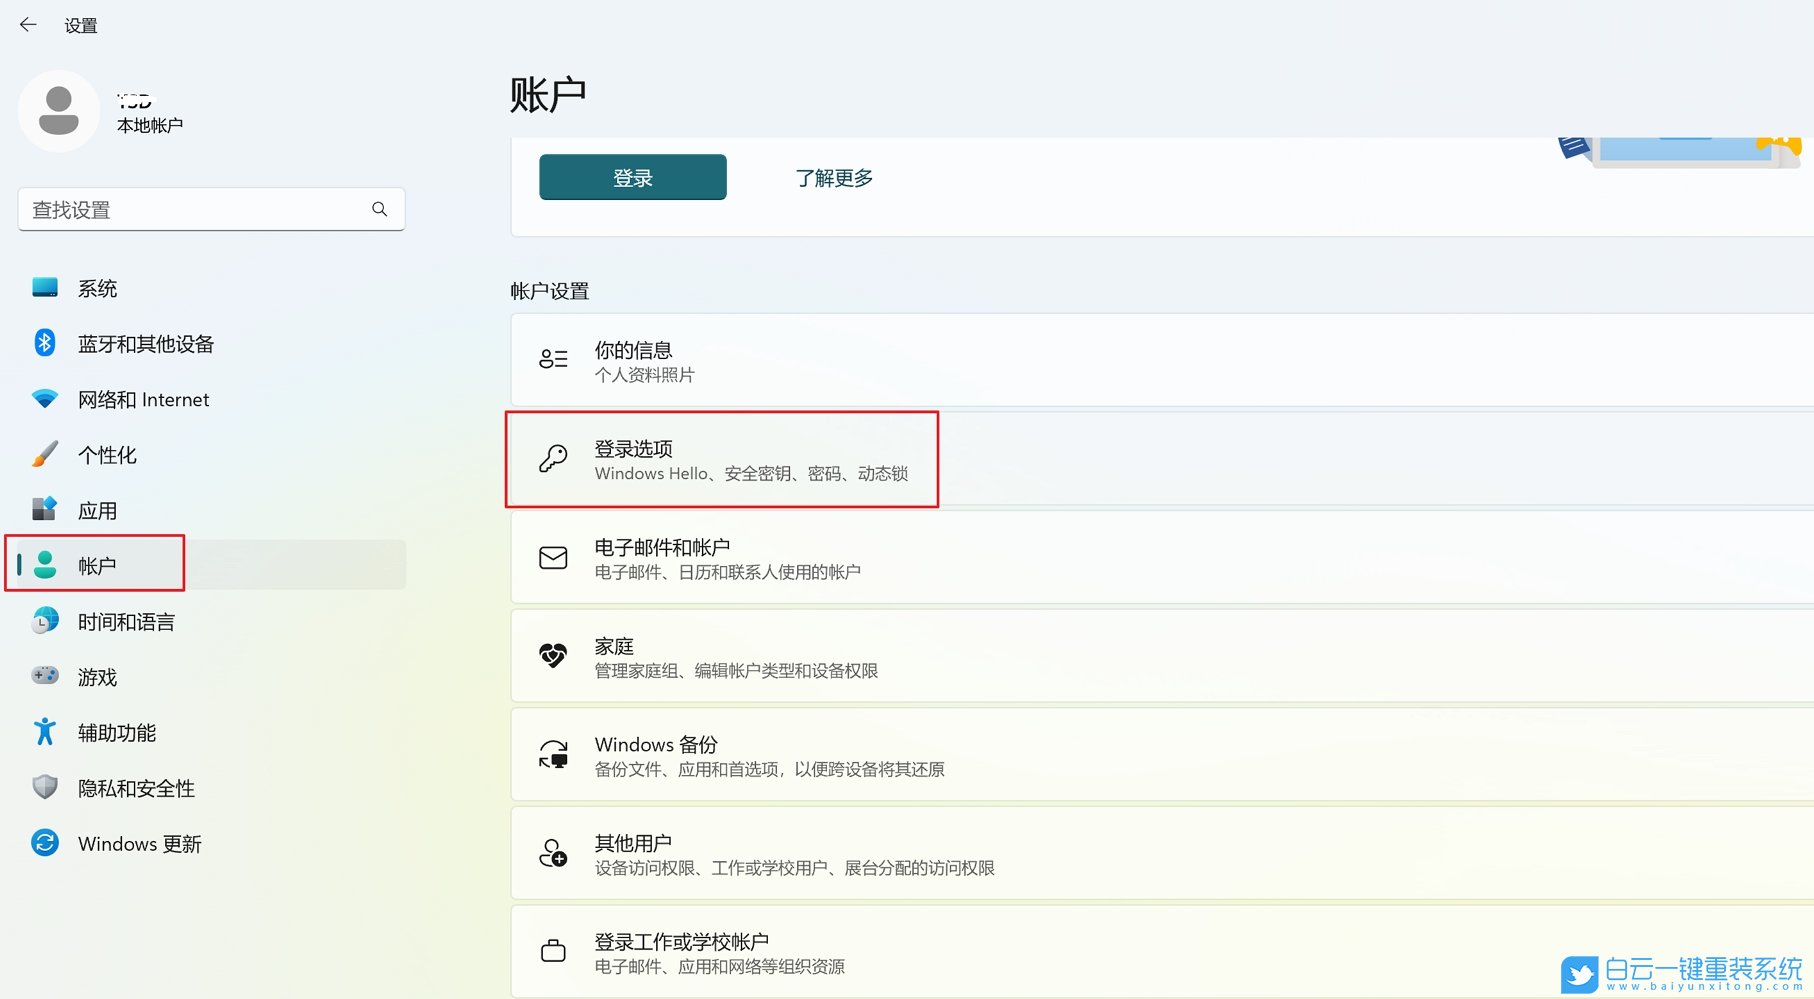This screenshot has width=1814, height=999.
Task: Open the 了解更多 link
Action: (x=833, y=178)
